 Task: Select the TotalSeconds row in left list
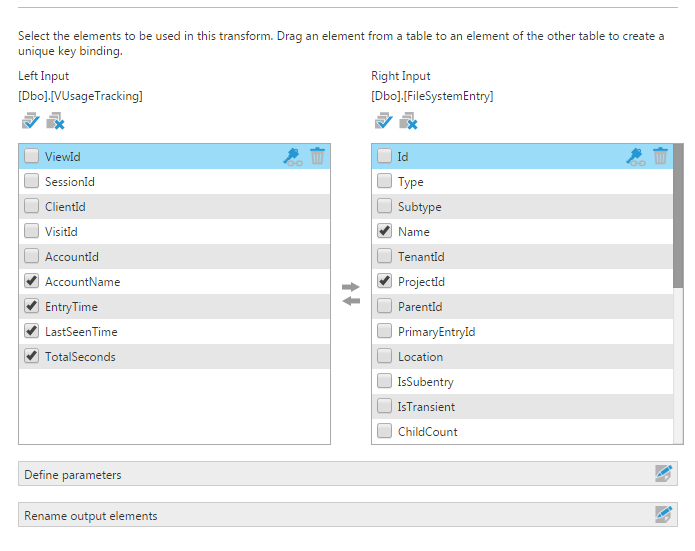[x=174, y=356]
